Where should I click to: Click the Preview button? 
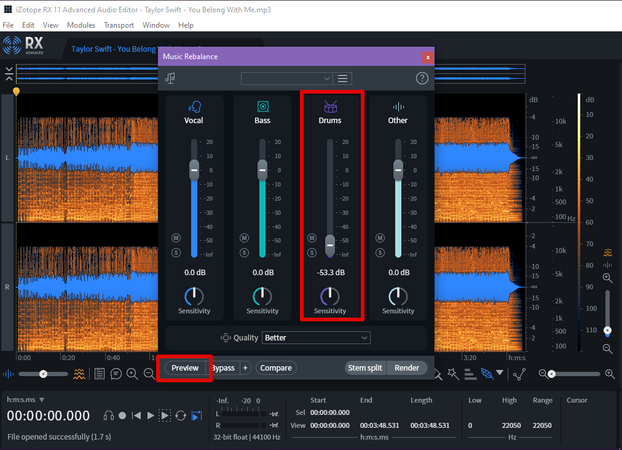pyautogui.click(x=185, y=368)
